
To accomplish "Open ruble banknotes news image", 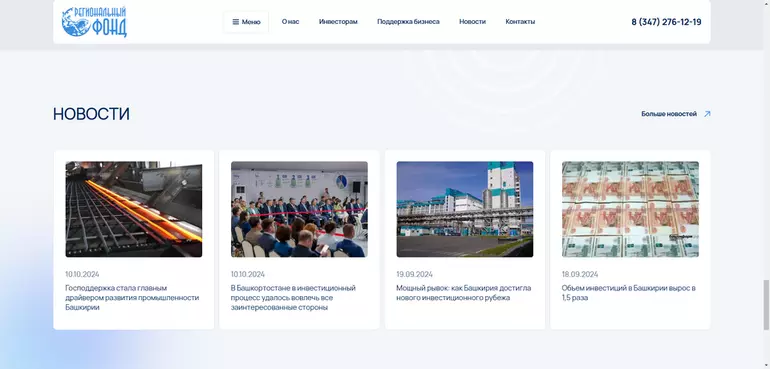I will click(630, 209).
